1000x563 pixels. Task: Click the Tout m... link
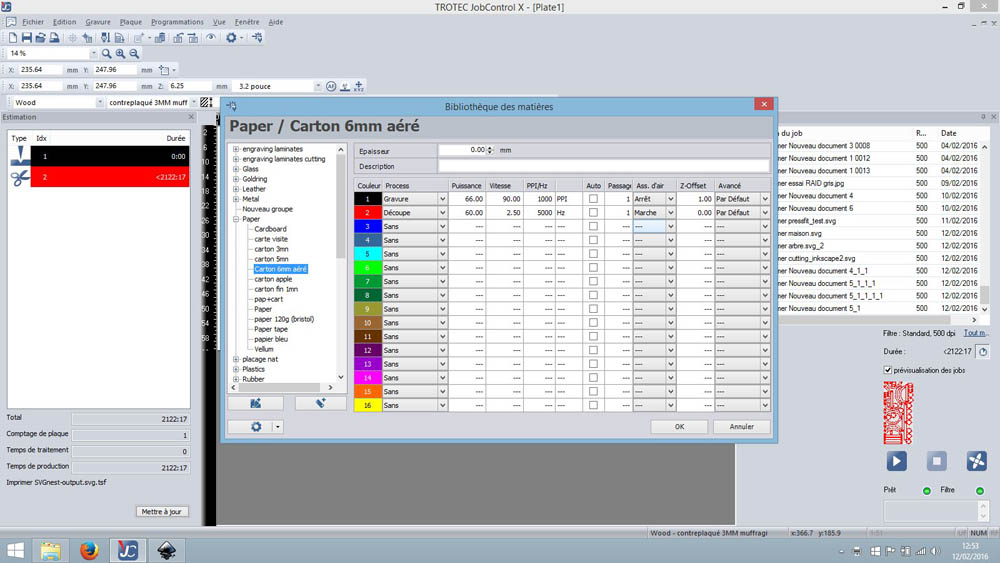coord(975,333)
